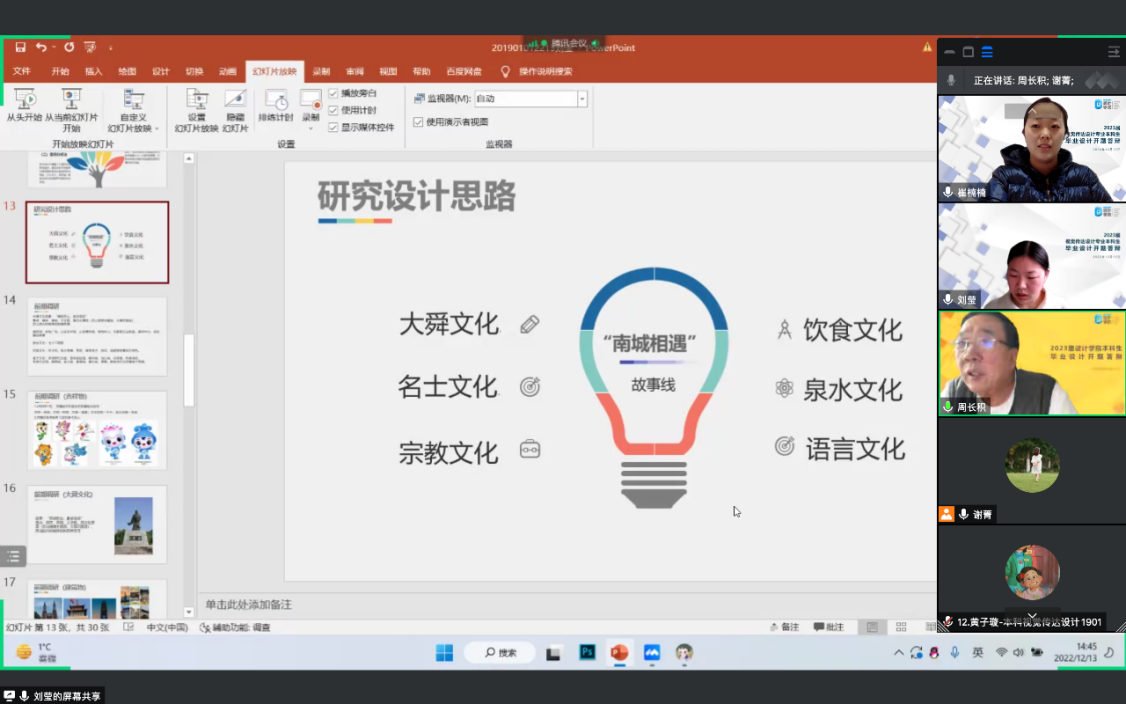Show hidden system tray icons chevron

[x=898, y=652]
